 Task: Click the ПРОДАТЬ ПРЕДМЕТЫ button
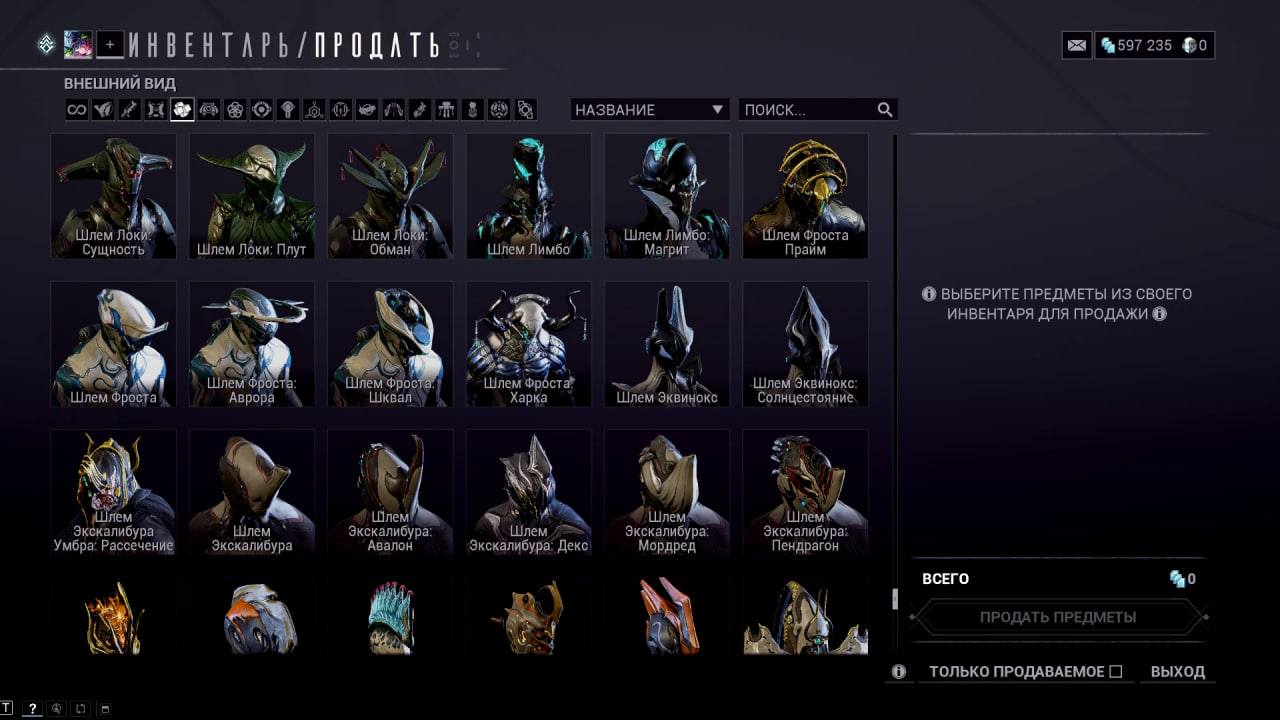click(1058, 617)
